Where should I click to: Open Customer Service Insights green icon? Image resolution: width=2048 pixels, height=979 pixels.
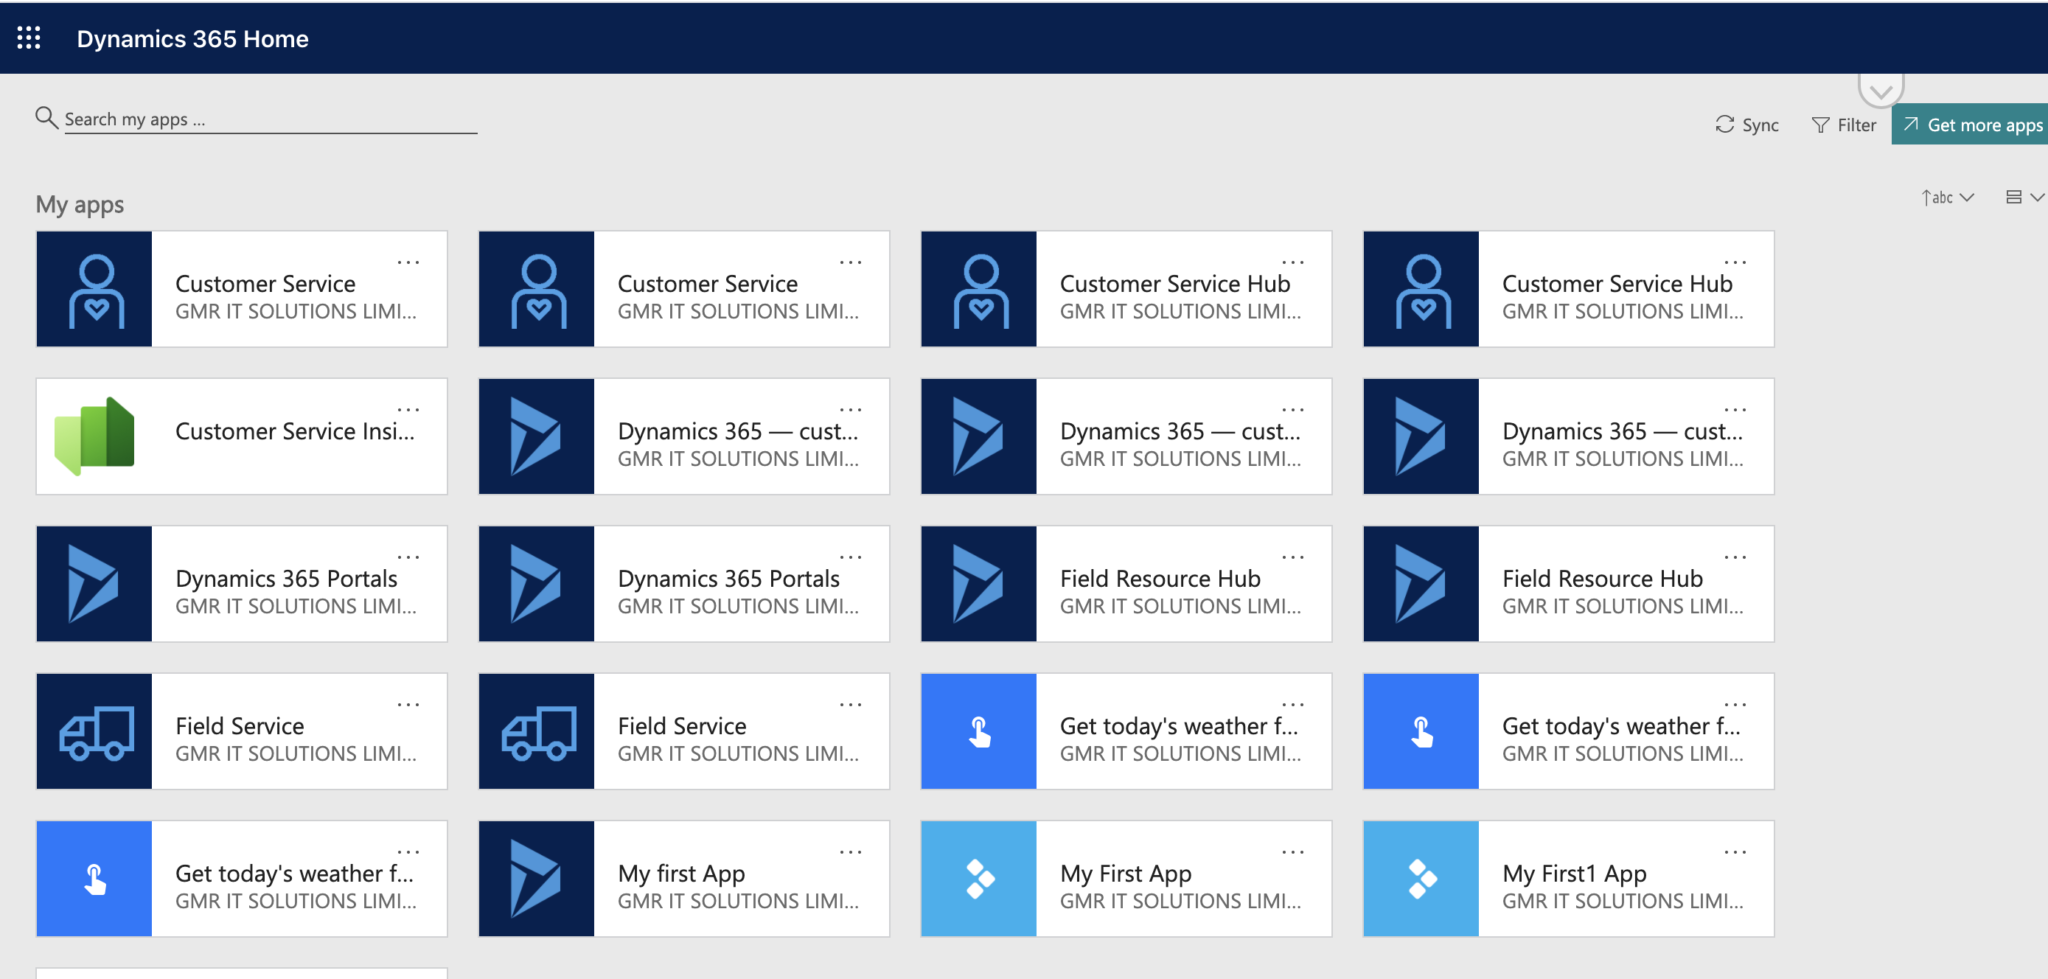(94, 436)
